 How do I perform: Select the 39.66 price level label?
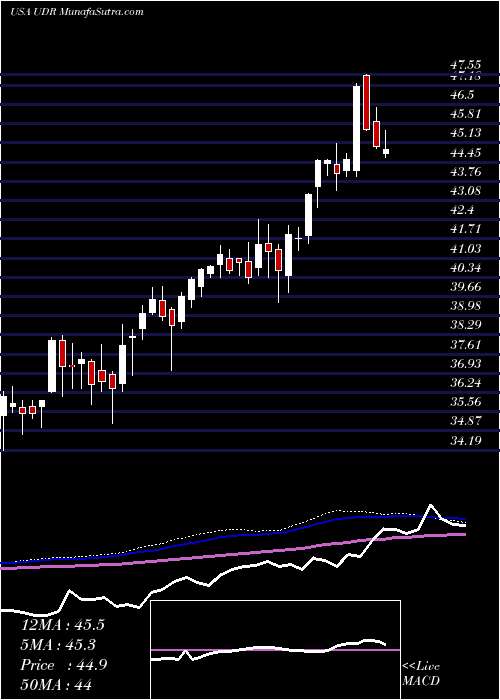tap(466, 287)
